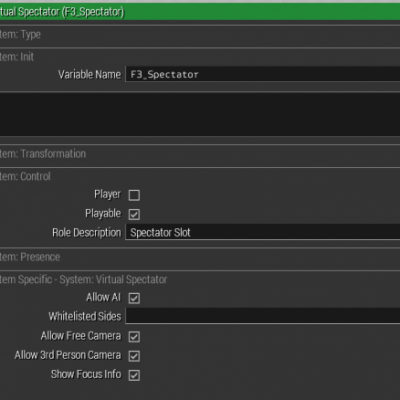Collapse the Init section header

[x=200, y=57]
